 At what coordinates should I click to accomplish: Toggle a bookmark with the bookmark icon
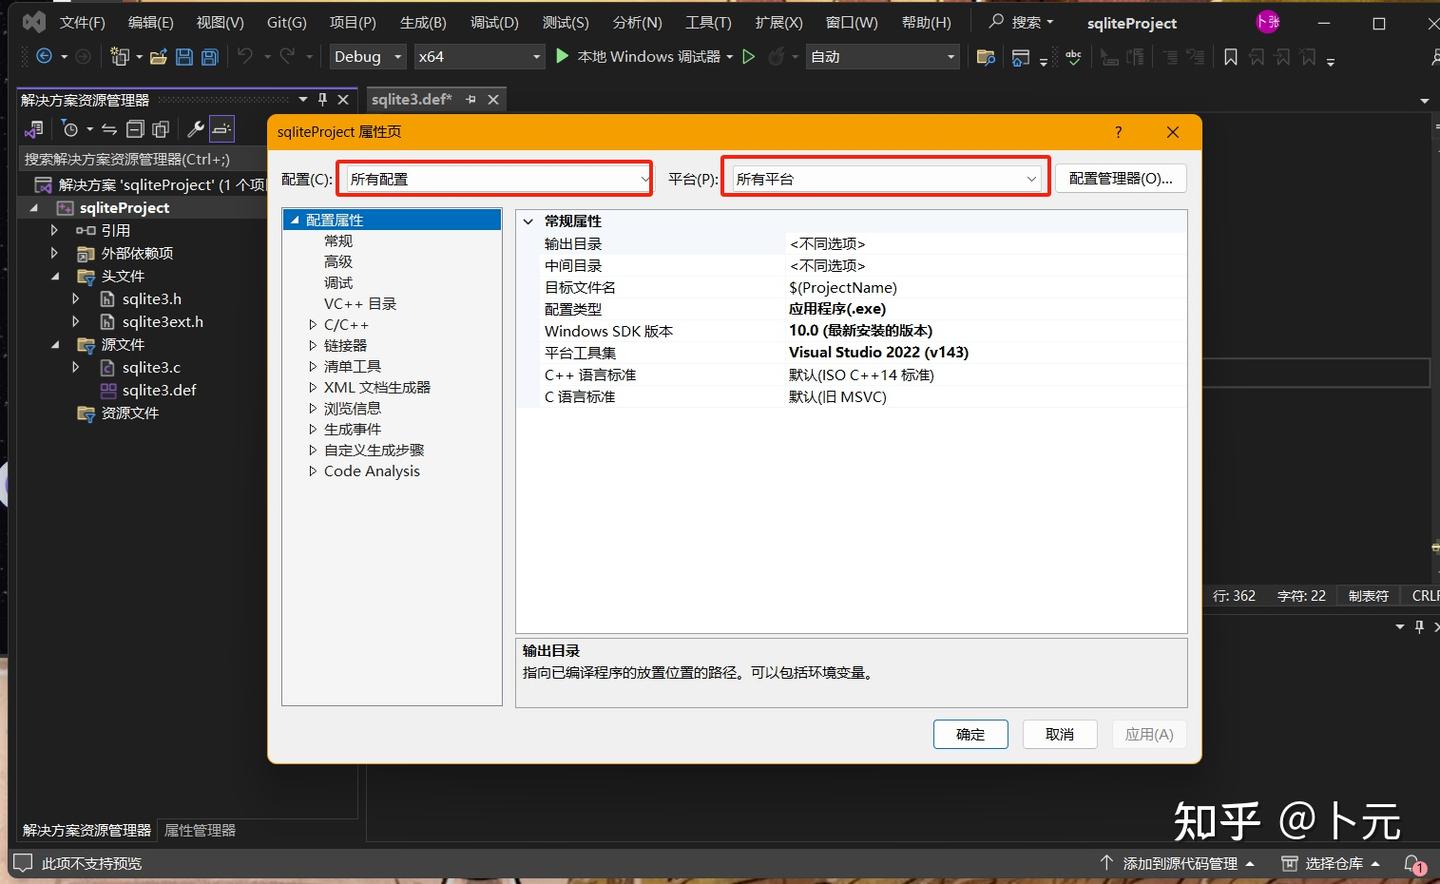tap(1230, 57)
